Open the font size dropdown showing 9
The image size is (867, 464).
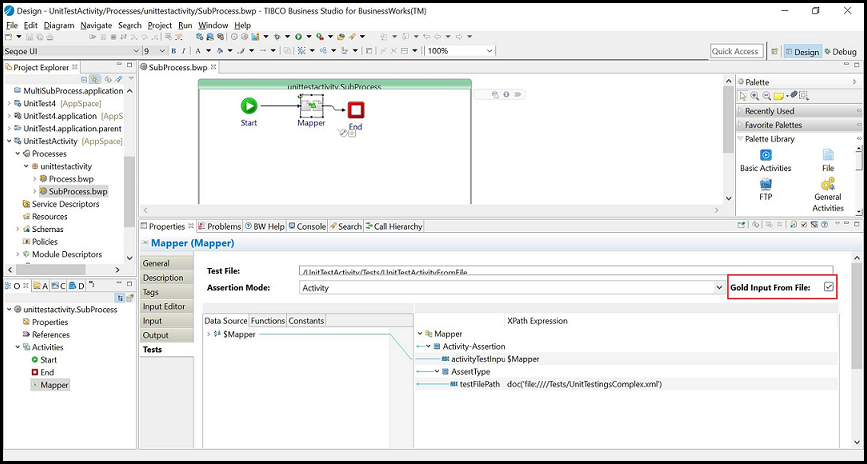click(162, 51)
